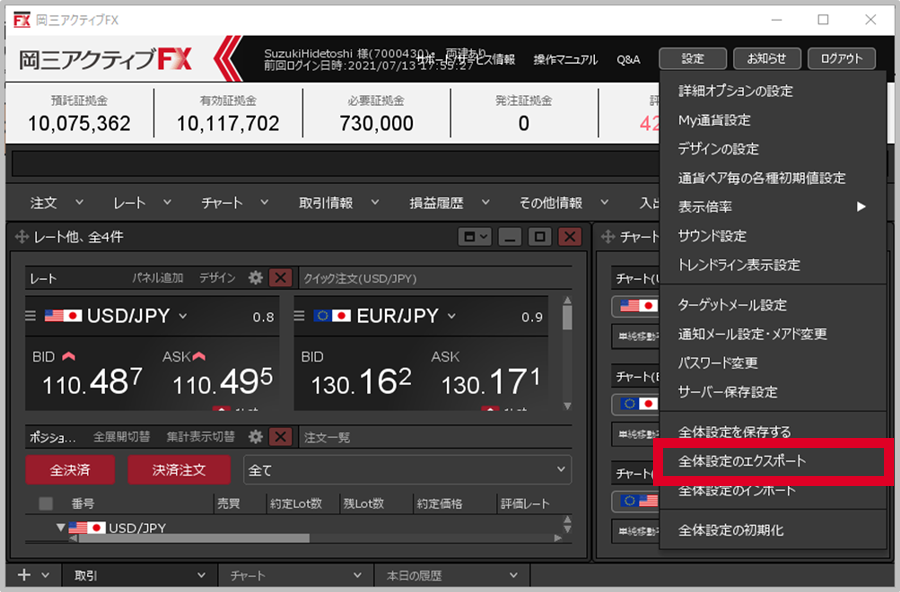Collapse the USD/JPY position row triangle
The height and width of the screenshot is (592, 900).
pyautogui.click(x=60, y=527)
